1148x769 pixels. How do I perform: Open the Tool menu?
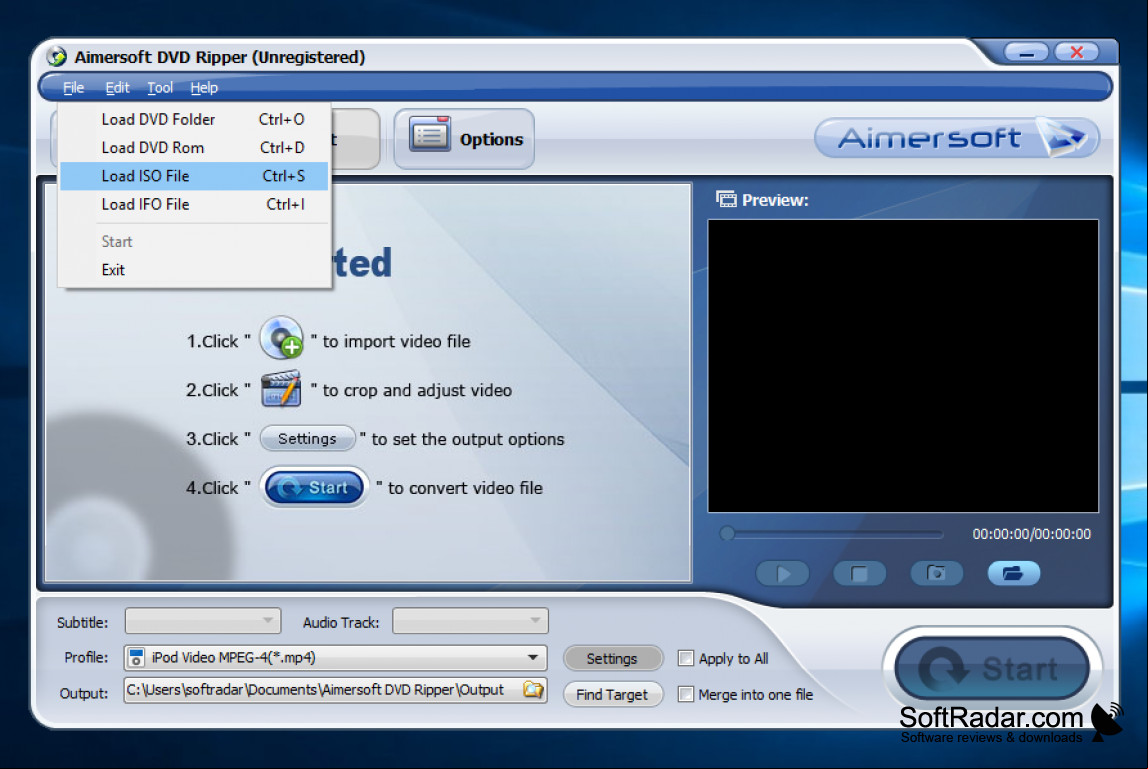point(160,88)
